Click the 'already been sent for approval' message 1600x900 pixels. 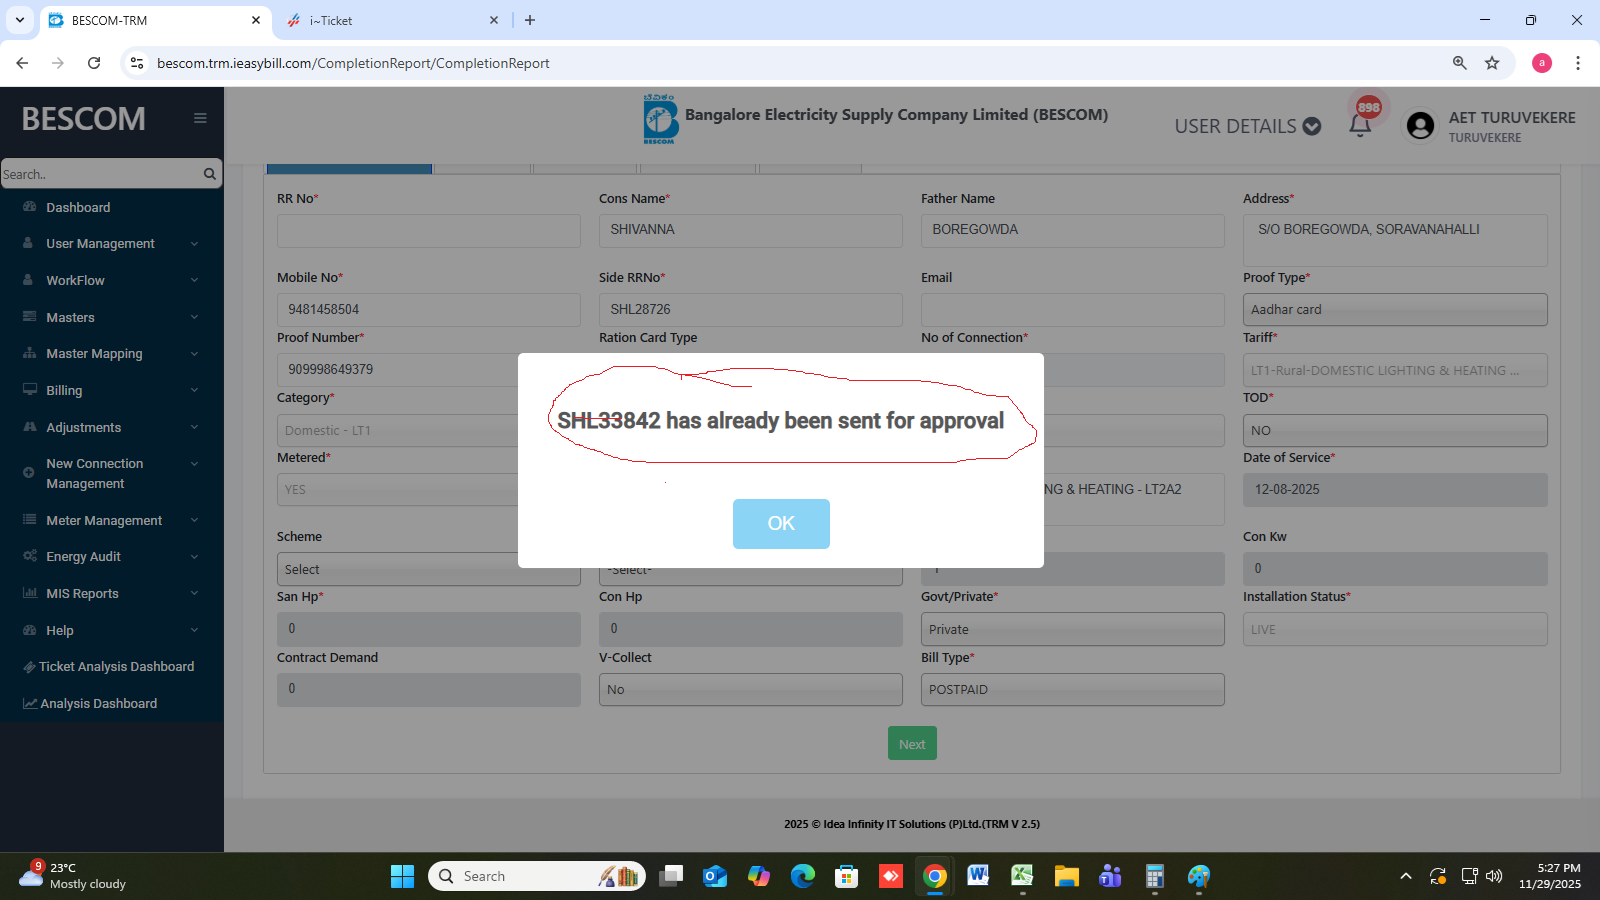(780, 421)
